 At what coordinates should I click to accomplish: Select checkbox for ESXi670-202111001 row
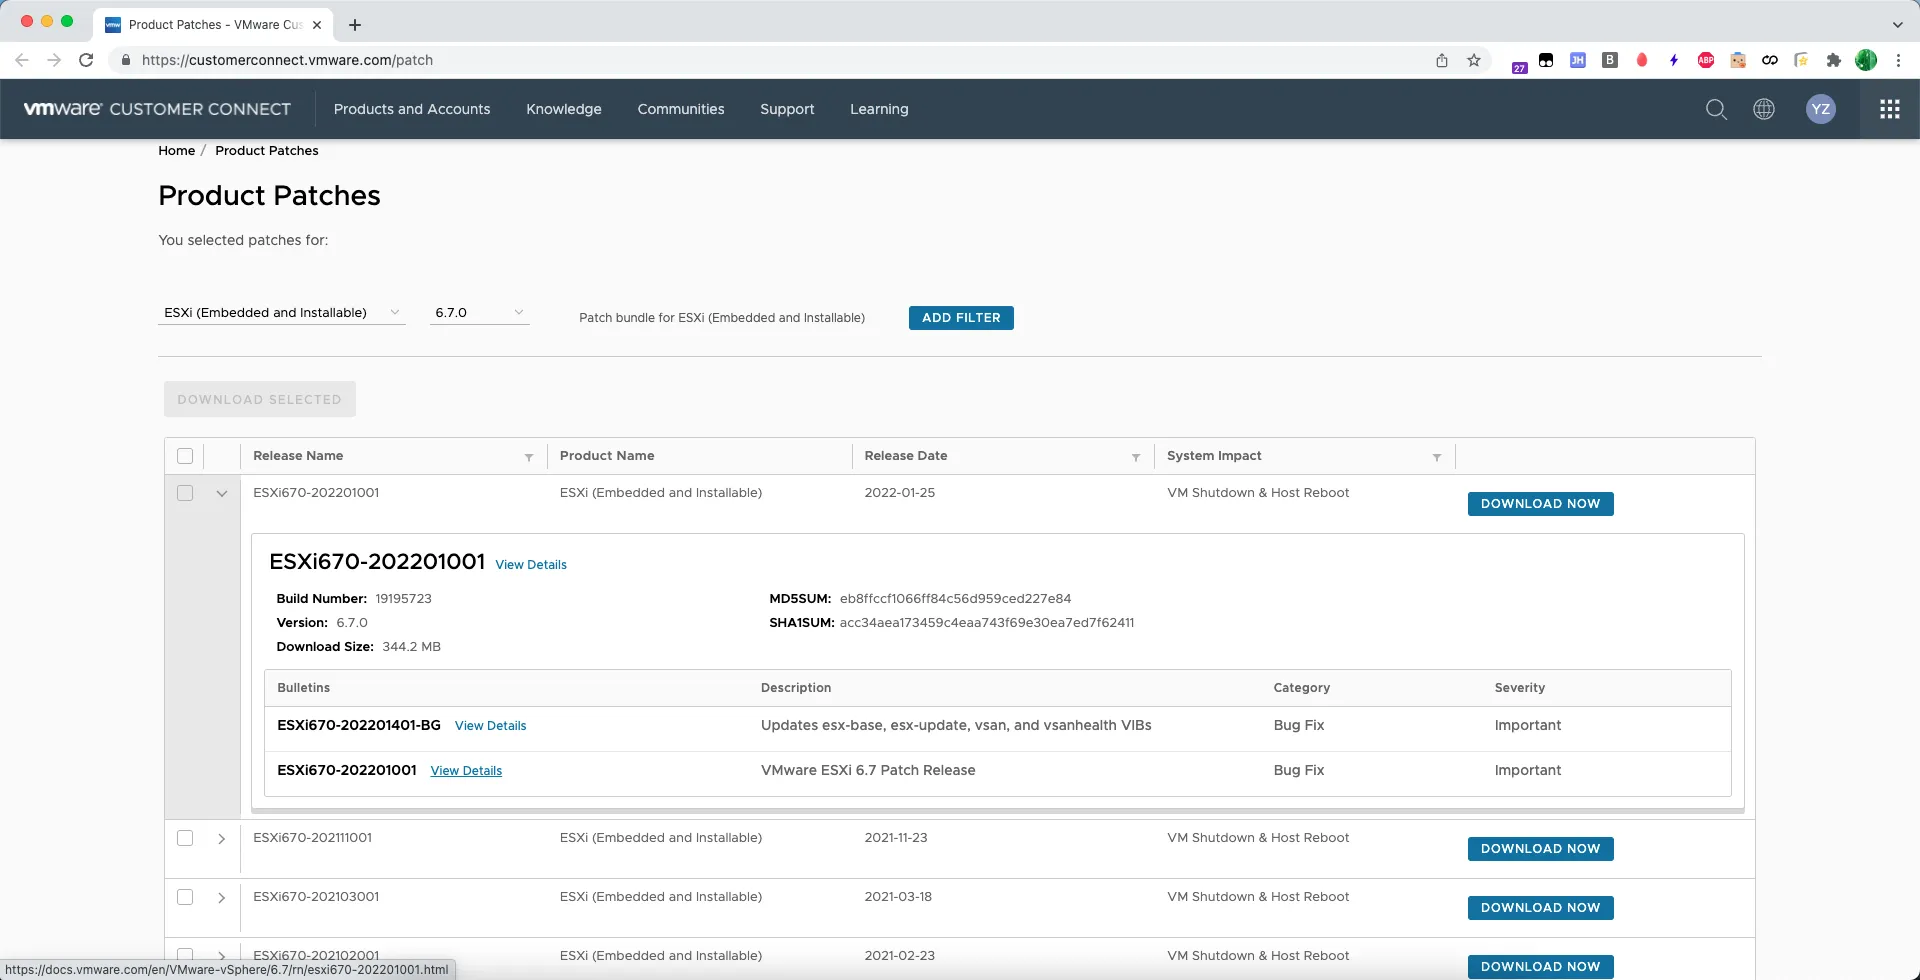[185, 838]
